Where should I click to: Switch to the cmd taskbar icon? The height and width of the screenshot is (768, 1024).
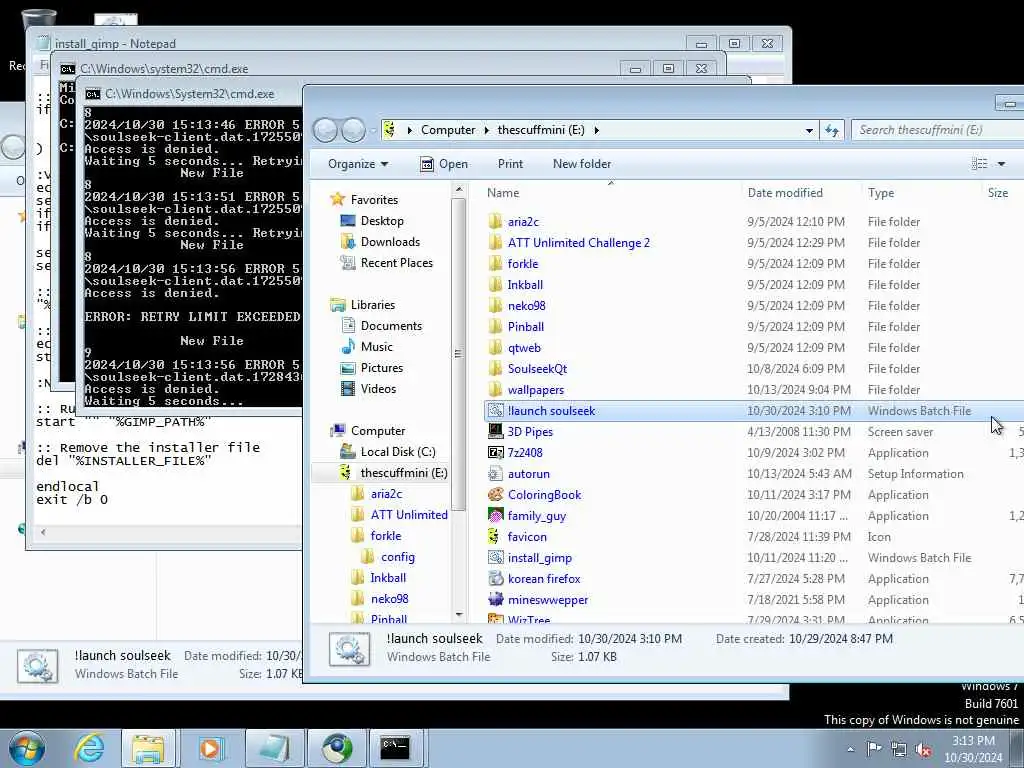click(x=396, y=748)
